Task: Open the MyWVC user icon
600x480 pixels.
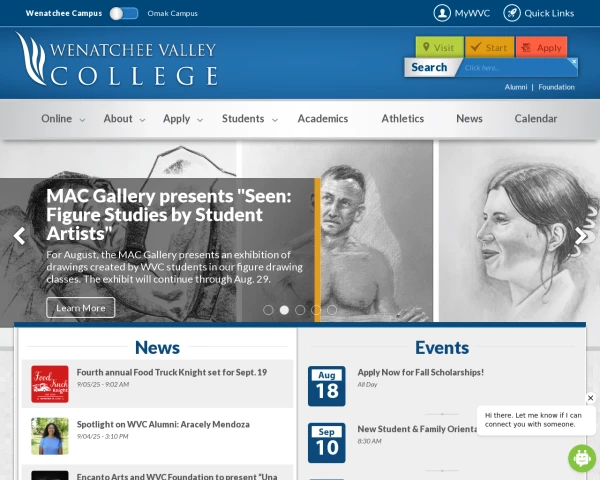Action: click(442, 13)
